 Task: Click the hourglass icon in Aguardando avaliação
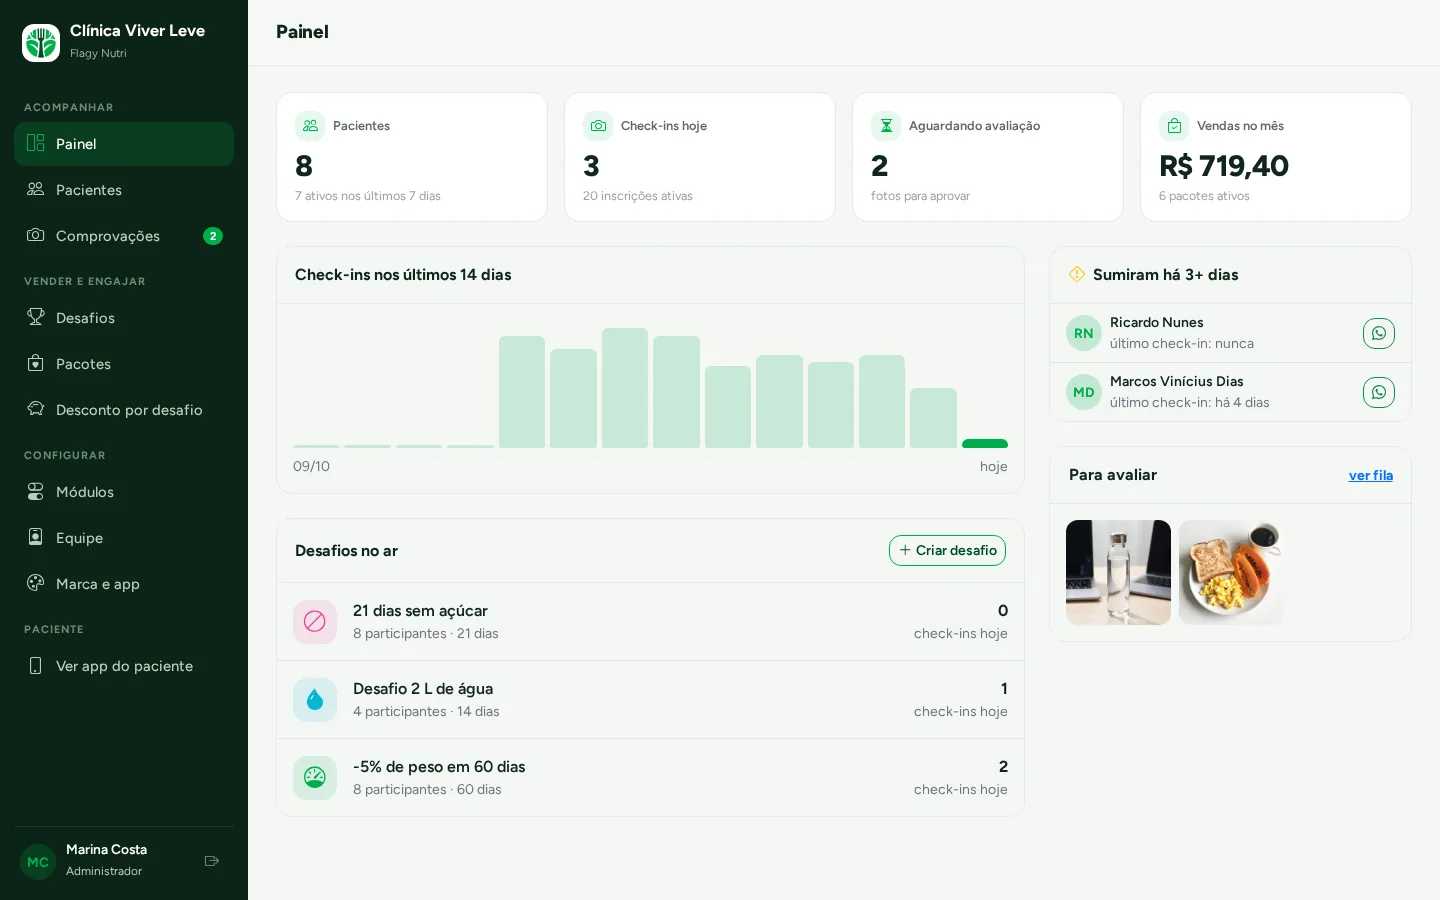(886, 126)
